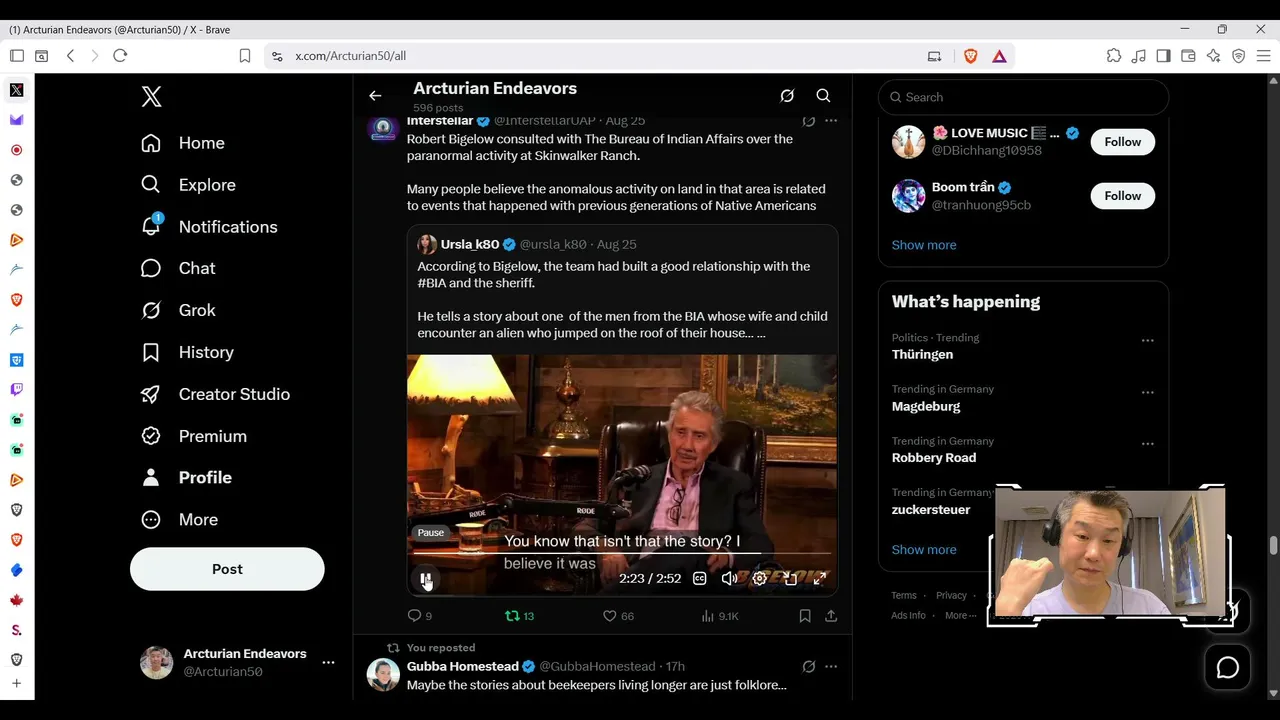Open the Robbery Road trending topic

pos(934,458)
